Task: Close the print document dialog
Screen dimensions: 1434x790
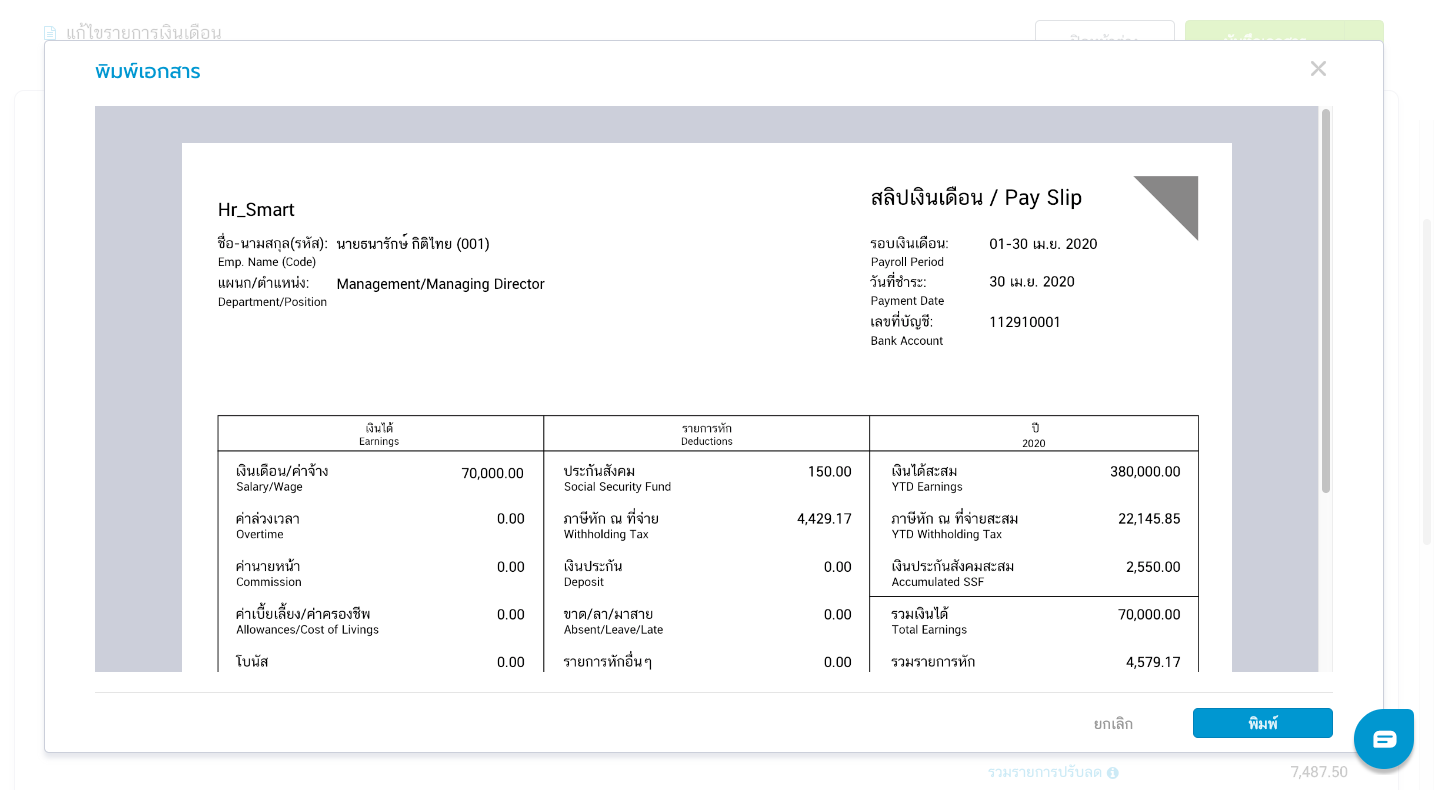Action: pyautogui.click(x=1318, y=69)
